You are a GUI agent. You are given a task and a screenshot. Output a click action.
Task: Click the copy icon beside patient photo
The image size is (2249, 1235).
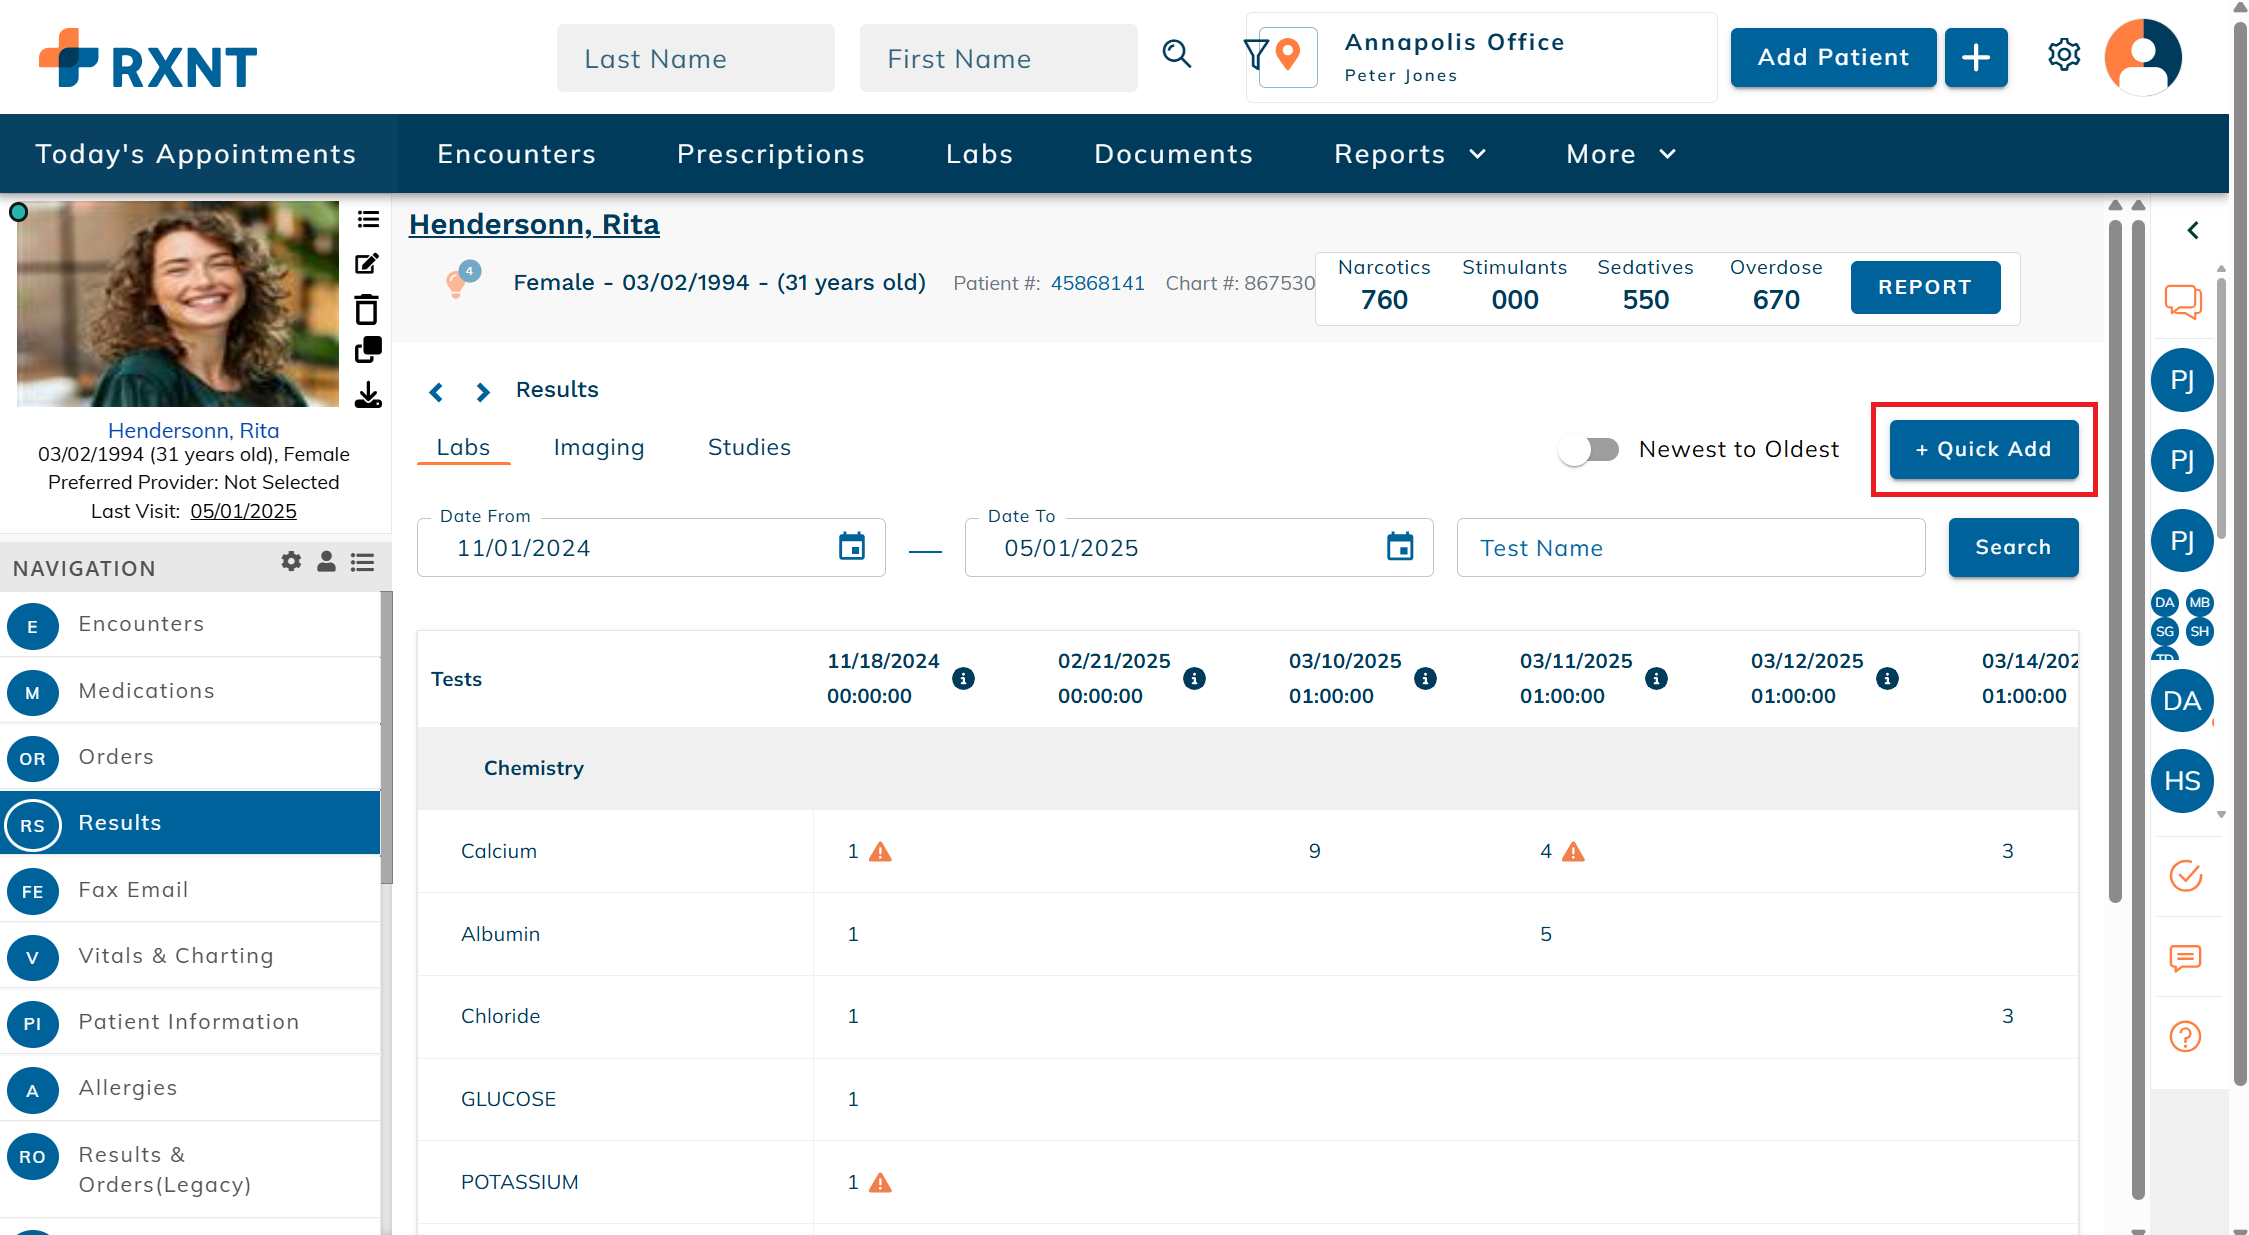coord(368,350)
